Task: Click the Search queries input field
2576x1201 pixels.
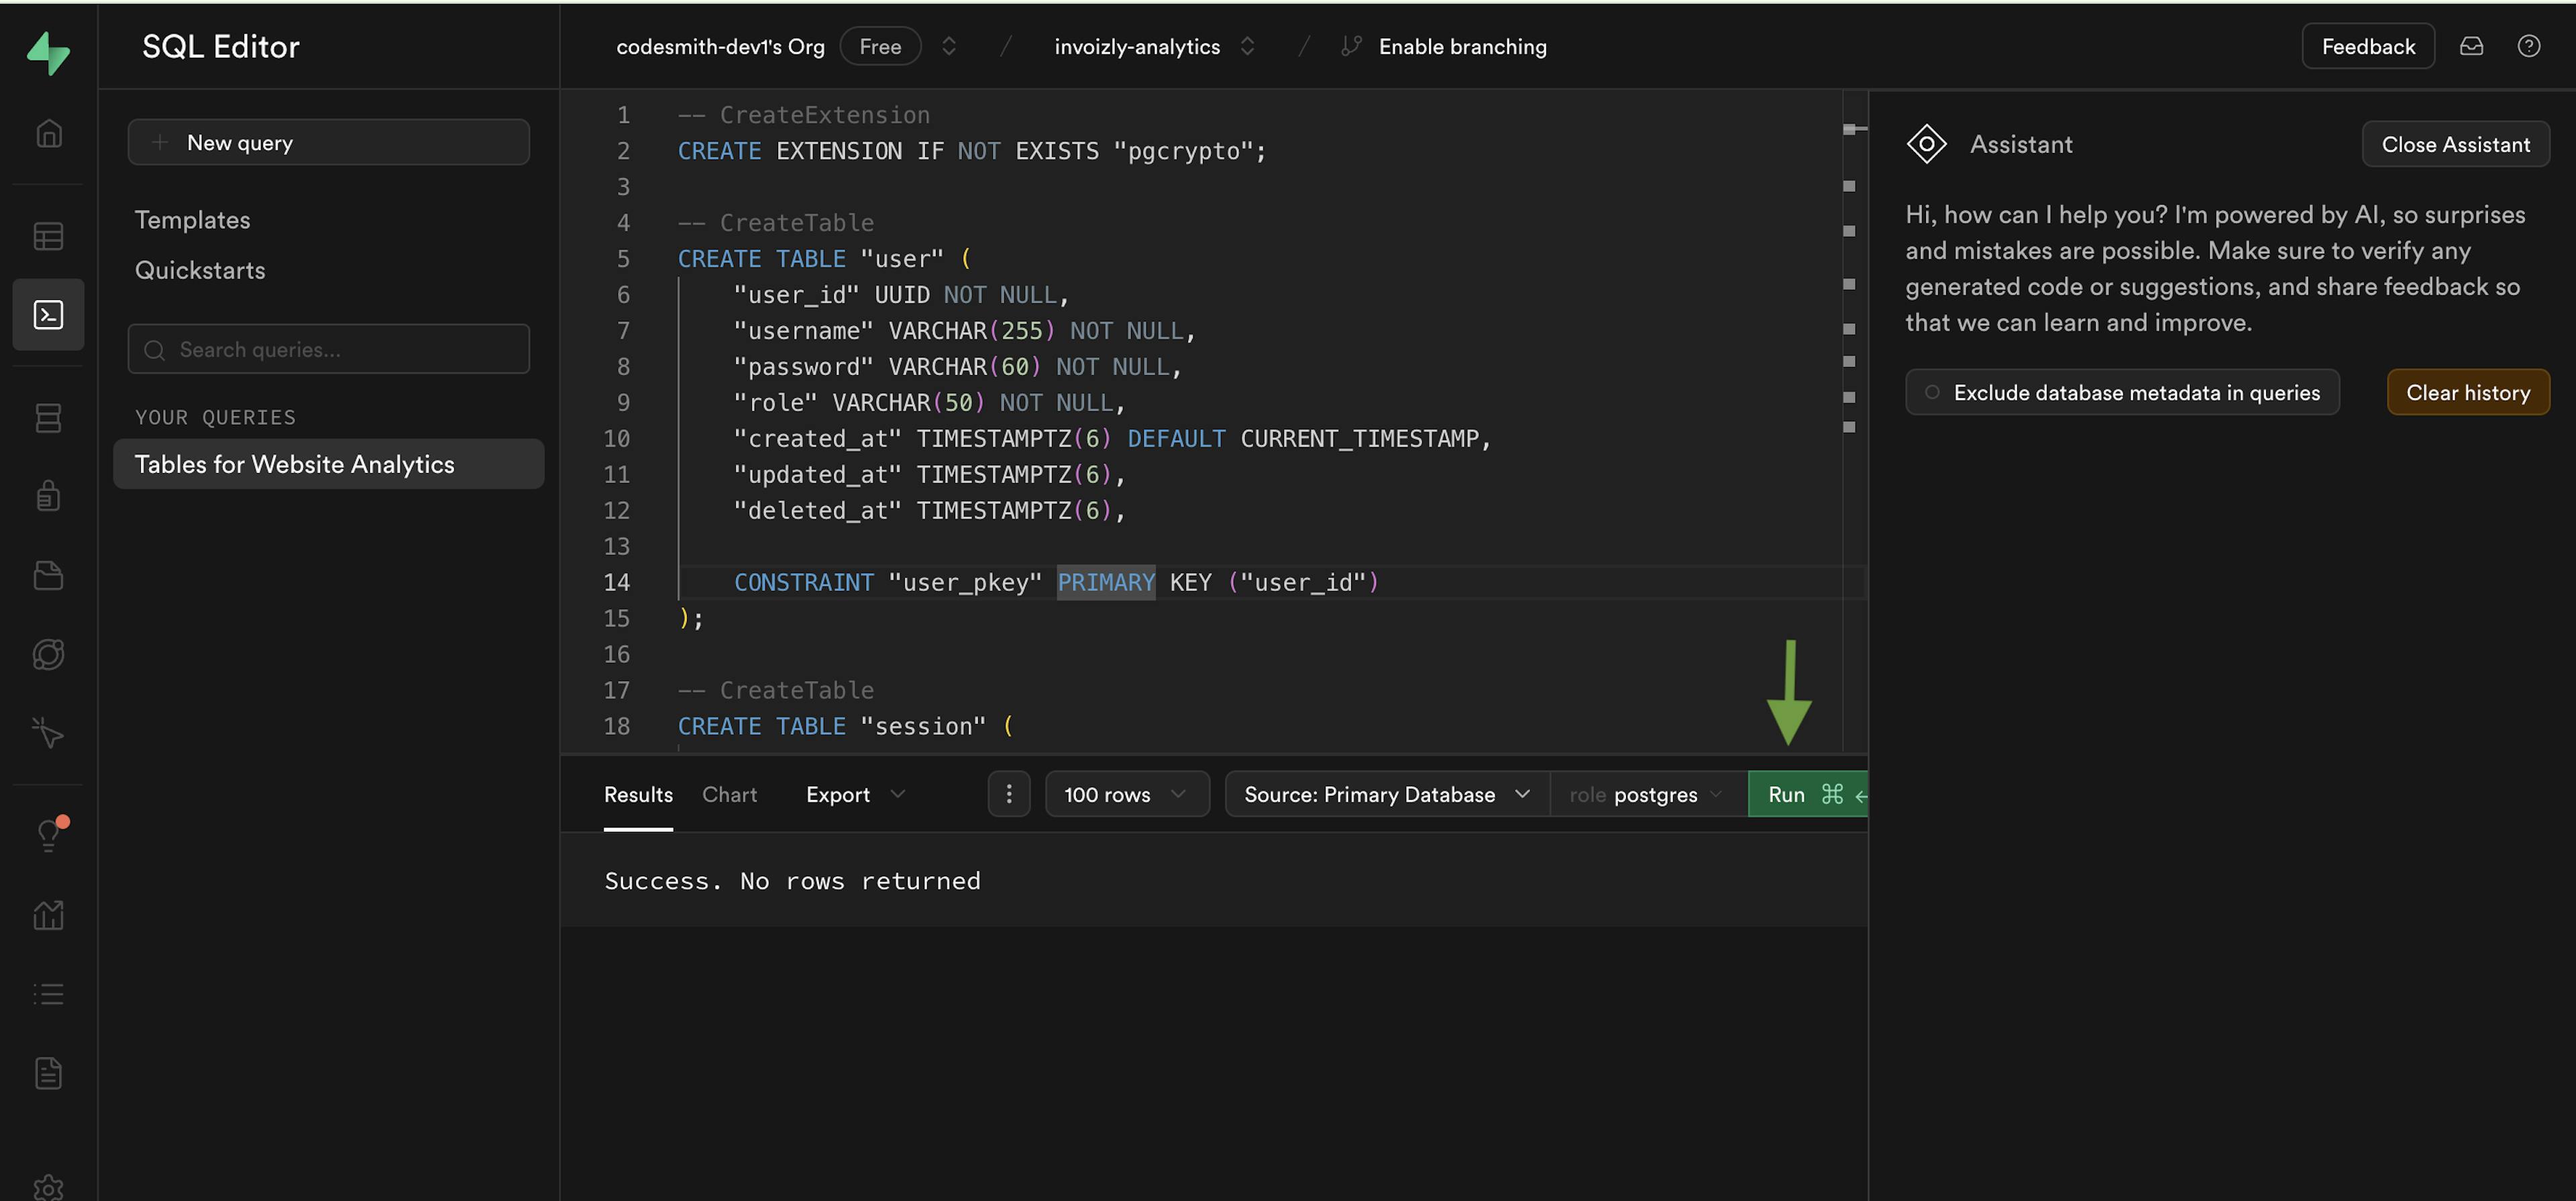Action: tap(329, 348)
